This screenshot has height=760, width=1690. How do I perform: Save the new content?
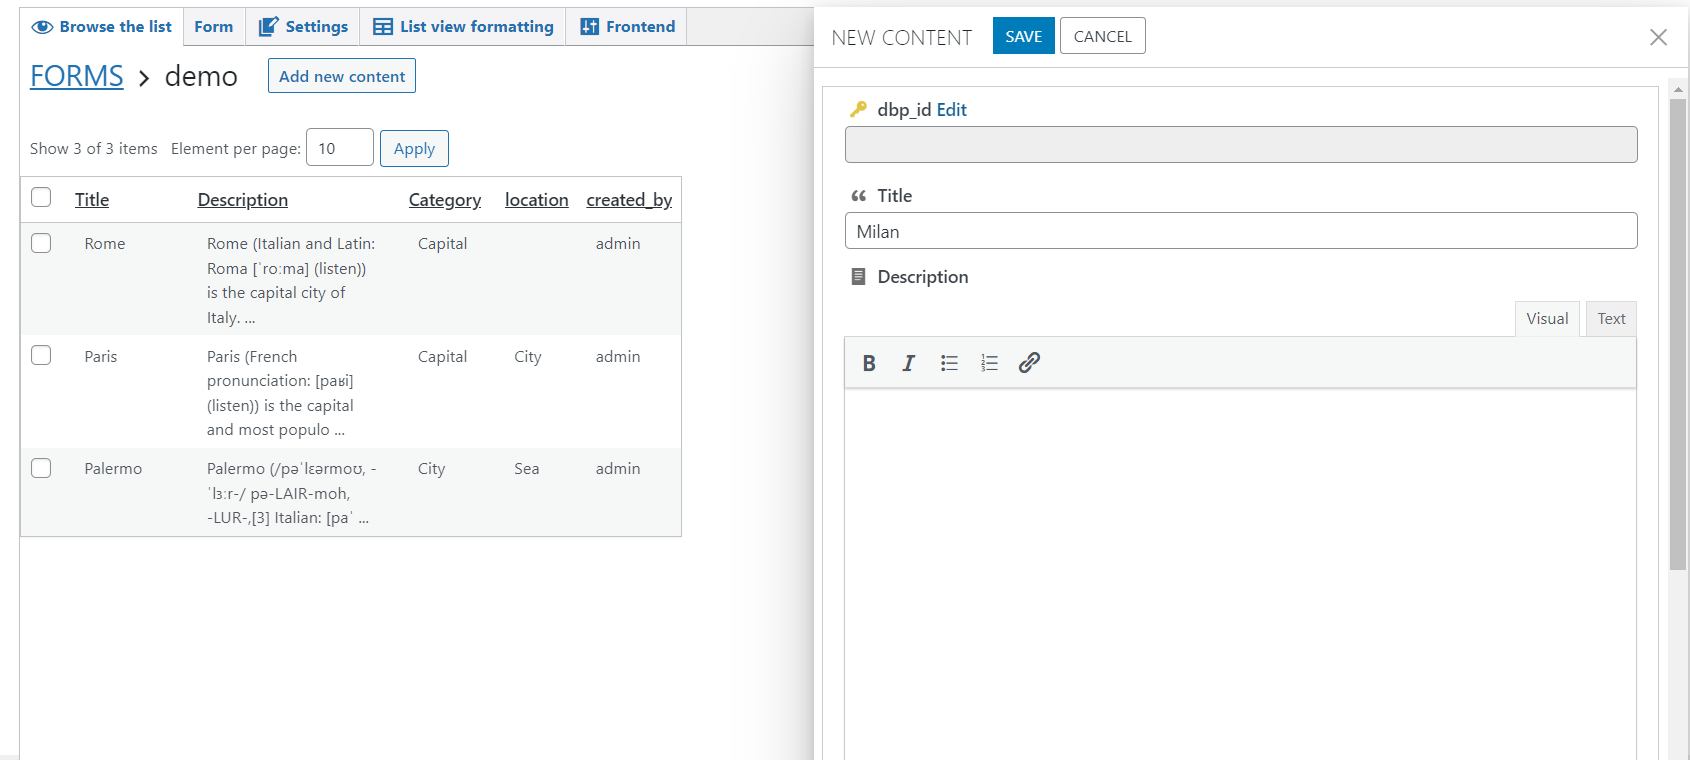[1024, 36]
